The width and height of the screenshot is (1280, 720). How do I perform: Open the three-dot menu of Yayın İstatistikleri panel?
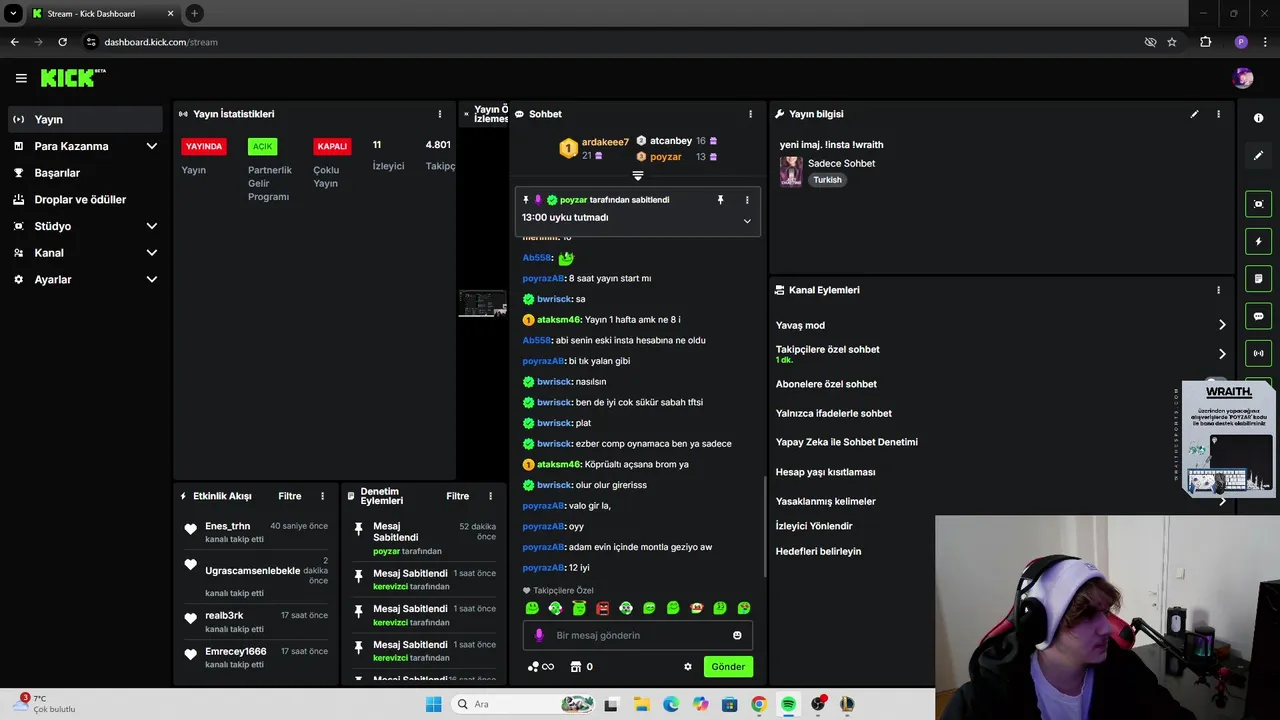click(440, 114)
